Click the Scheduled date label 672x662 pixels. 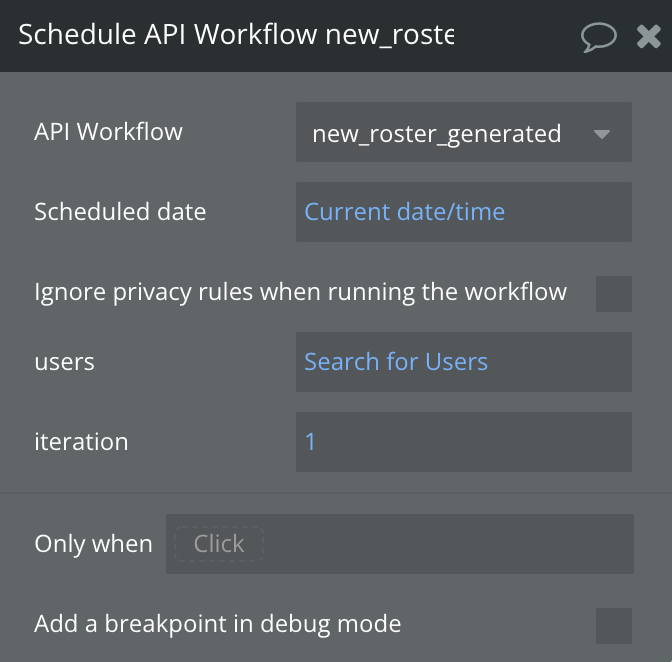pos(120,212)
